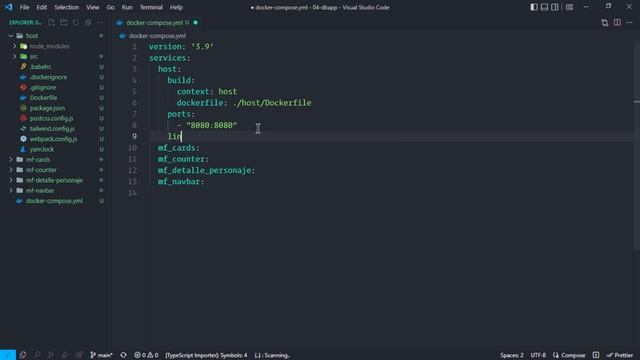
Task: Open the remote window indicator
Action: (8, 355)
